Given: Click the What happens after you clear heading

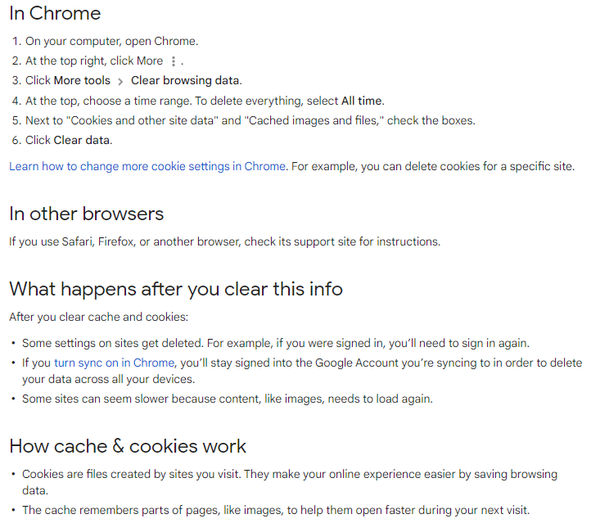Looking at the screenshot, I should pyautogui.click(x=176, y=289).
